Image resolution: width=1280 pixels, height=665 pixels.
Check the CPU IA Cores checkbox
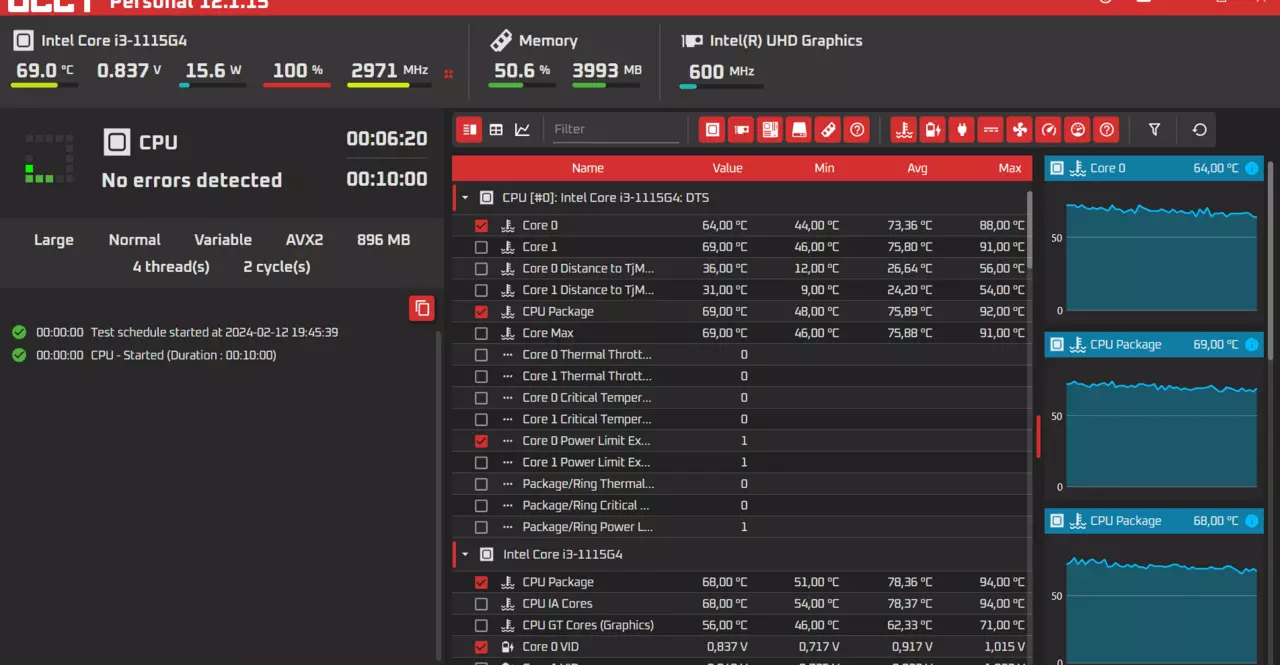(x=481, y=604)
